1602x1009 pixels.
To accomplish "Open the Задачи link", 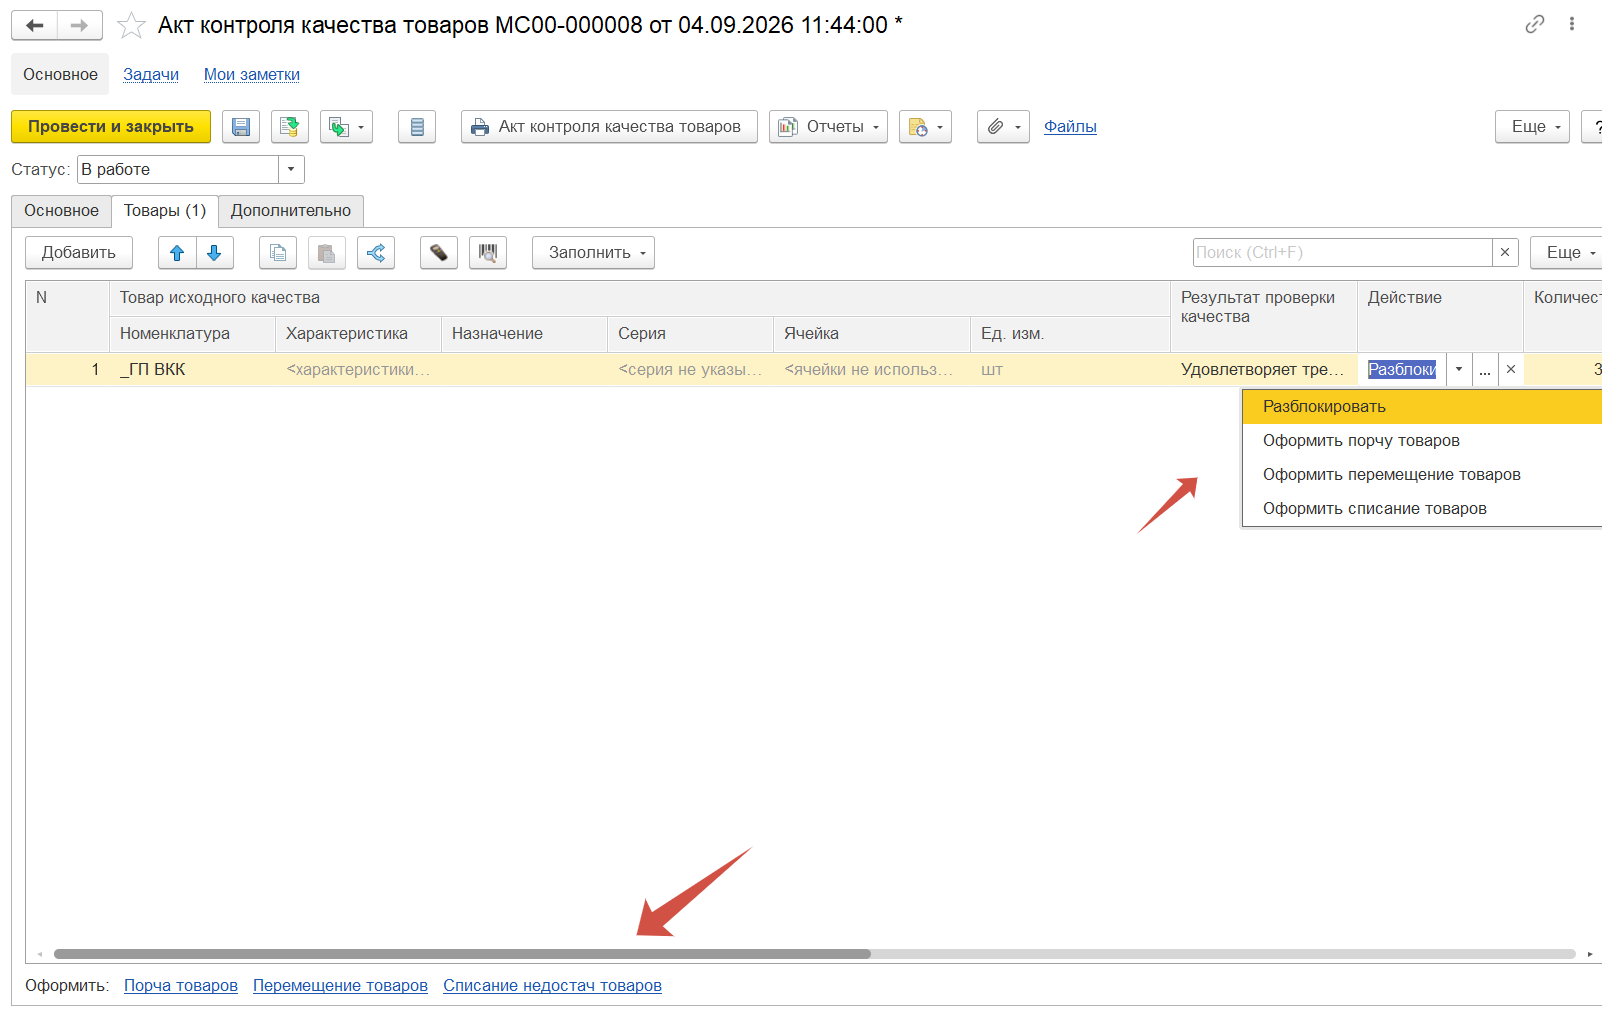I will click(x=151, y=75).
